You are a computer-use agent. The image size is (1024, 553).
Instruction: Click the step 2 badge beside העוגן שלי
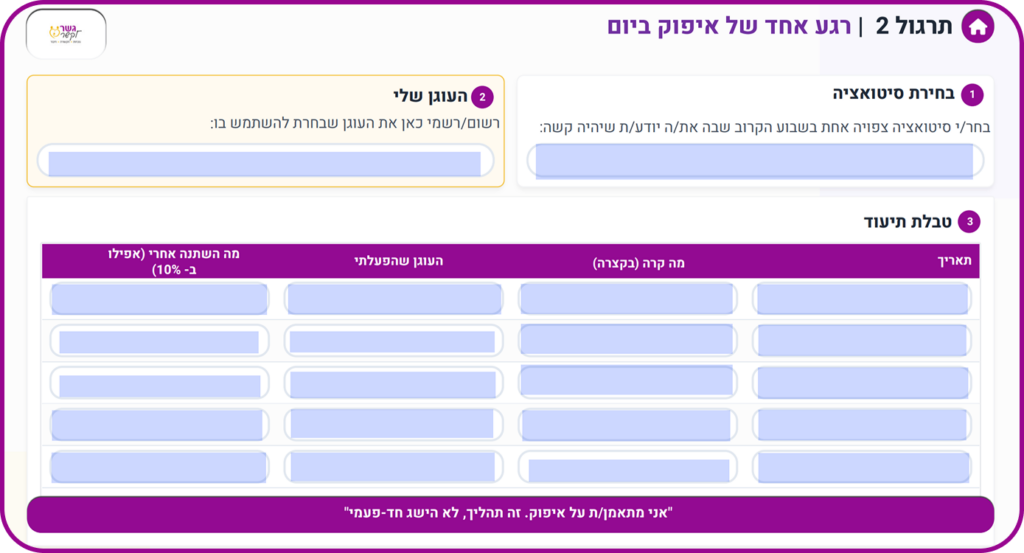coord(482,97)
